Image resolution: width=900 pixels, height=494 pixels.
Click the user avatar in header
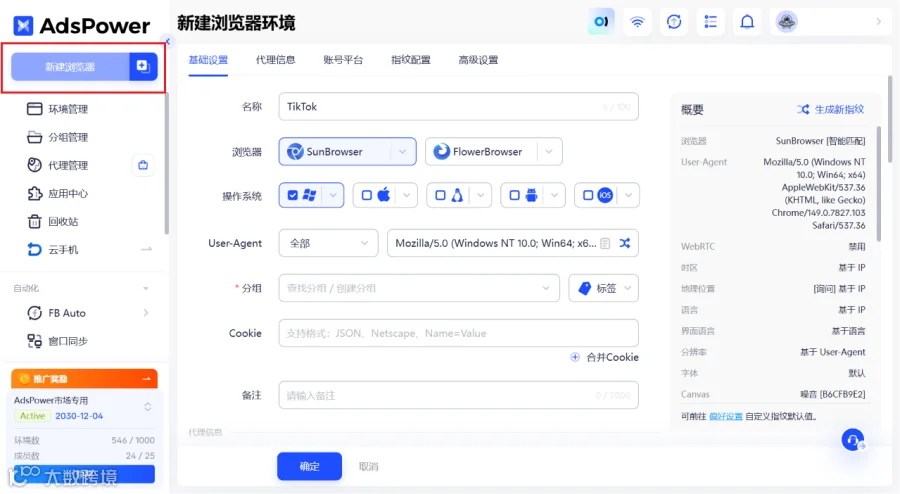coord(786,22)
